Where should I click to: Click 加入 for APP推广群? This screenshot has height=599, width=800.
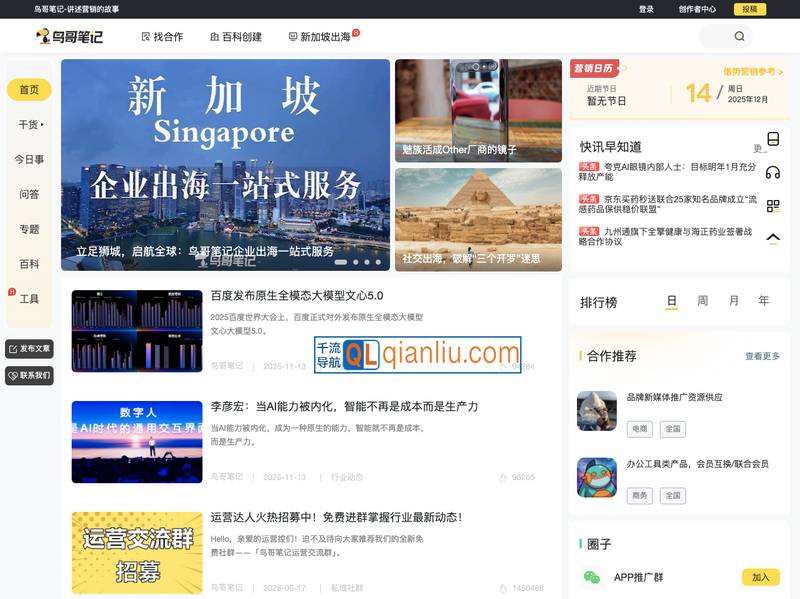pyautogui.click(x=760, y=577)
